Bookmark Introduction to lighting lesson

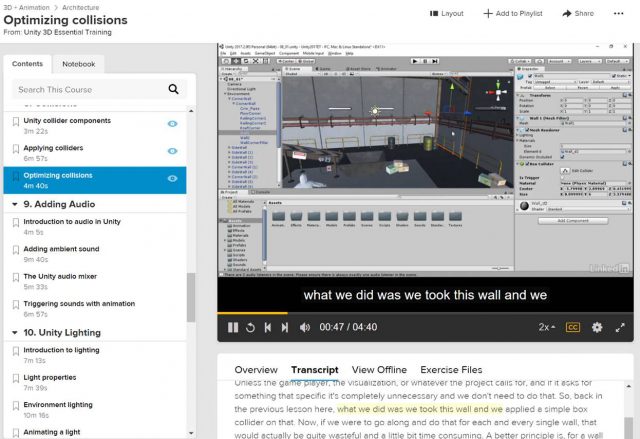coord(16,351)
